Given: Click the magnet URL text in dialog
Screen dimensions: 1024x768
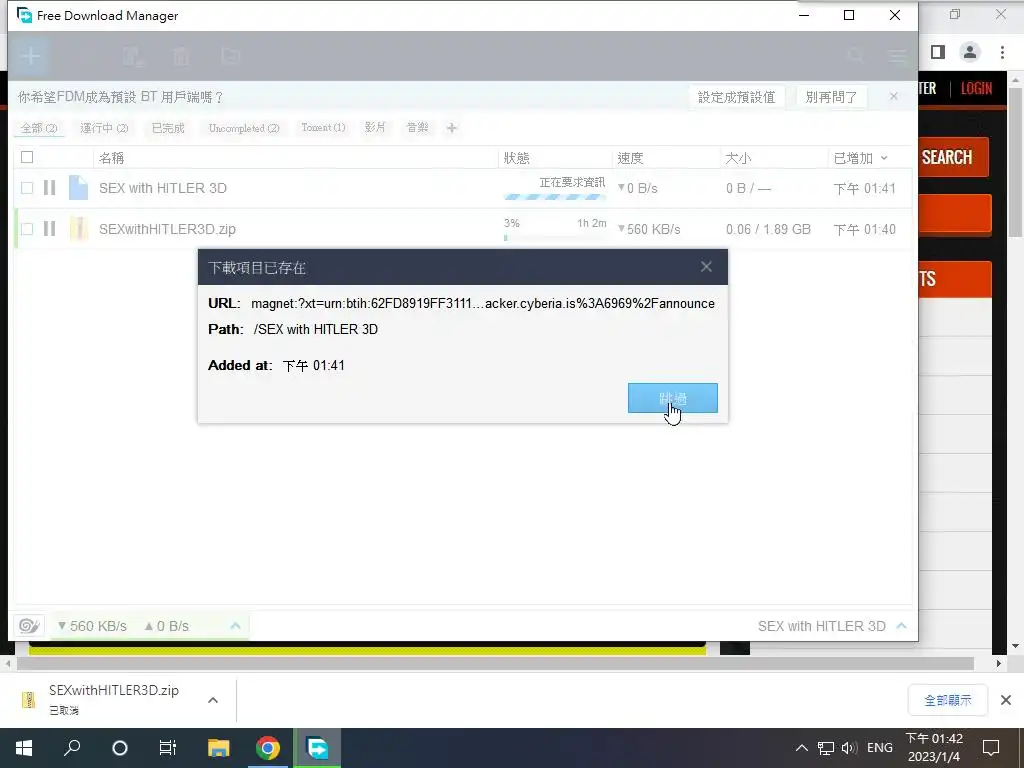Looking at the screenshot, I should coord(483,303).
